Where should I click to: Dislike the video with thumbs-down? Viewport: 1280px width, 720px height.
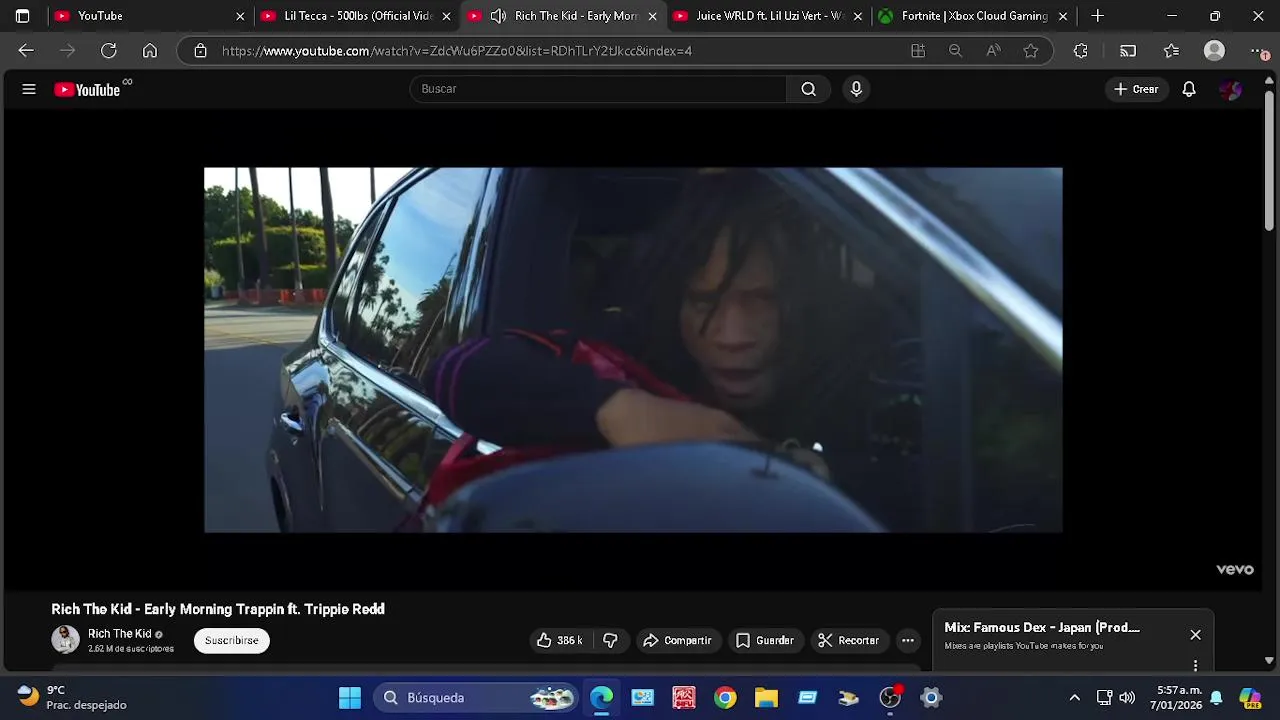pos(610,640)
